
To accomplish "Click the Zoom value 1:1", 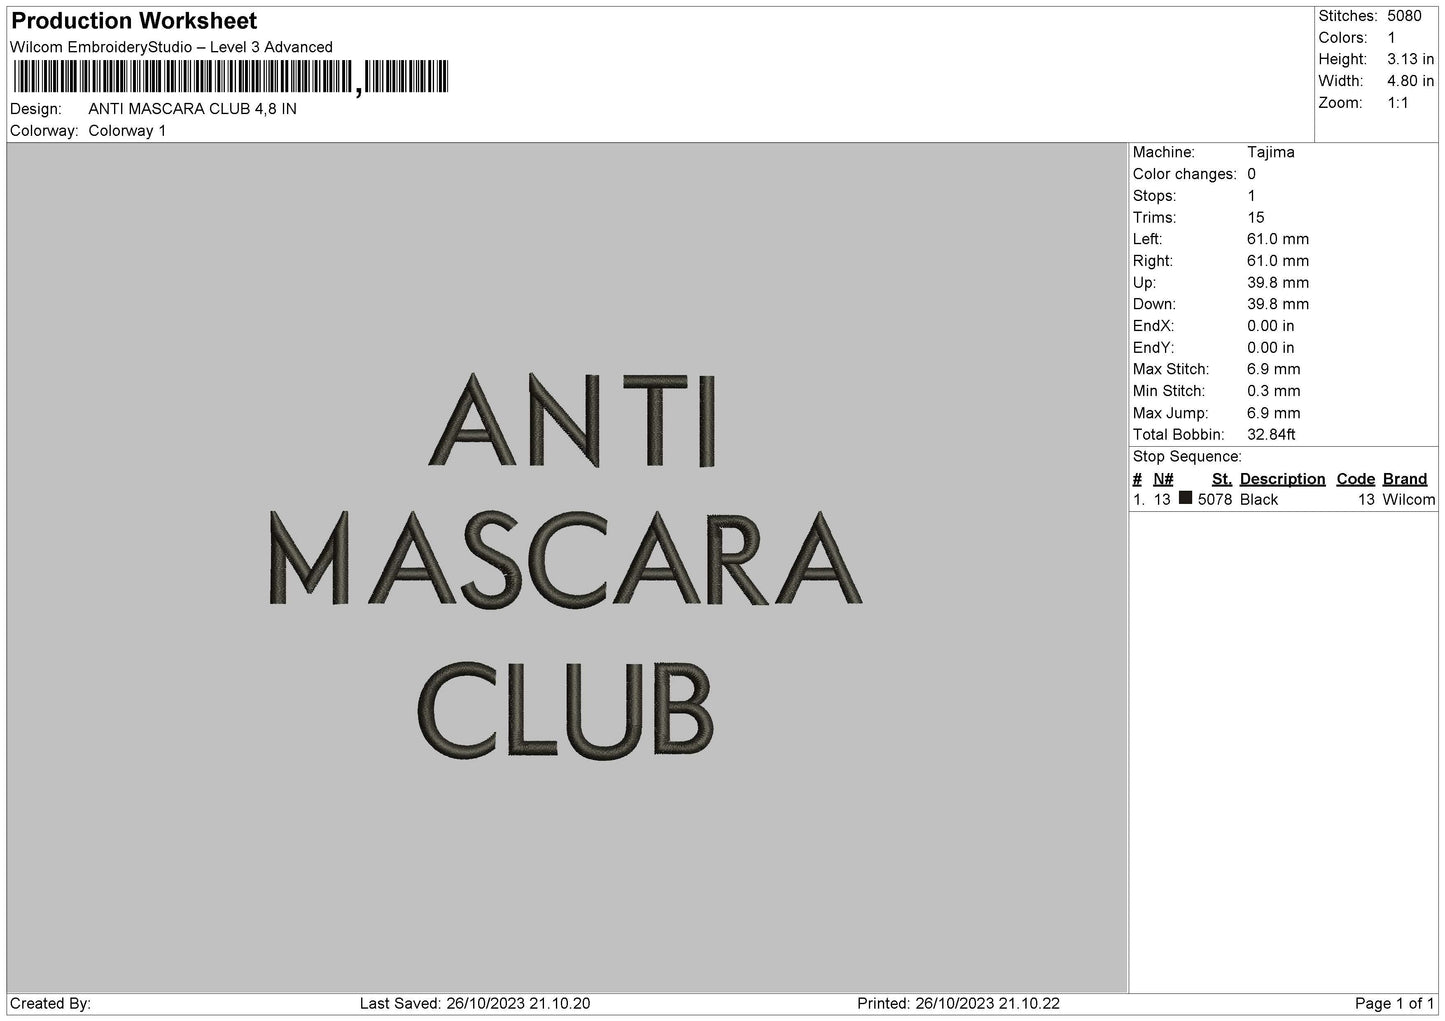I will pos(1398,103).
